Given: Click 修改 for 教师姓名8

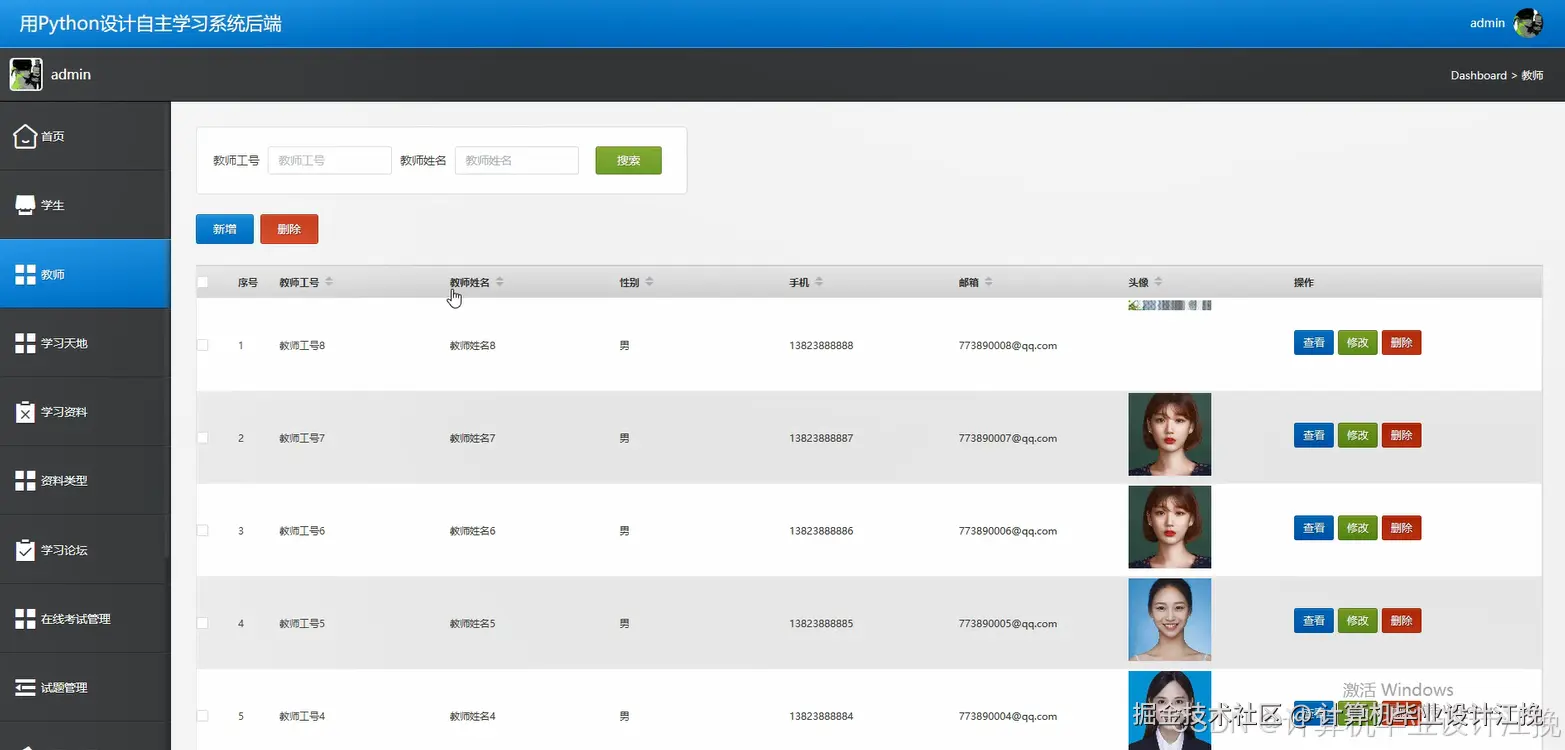Looking at the screenshot, I should [x=1357, y=343].
